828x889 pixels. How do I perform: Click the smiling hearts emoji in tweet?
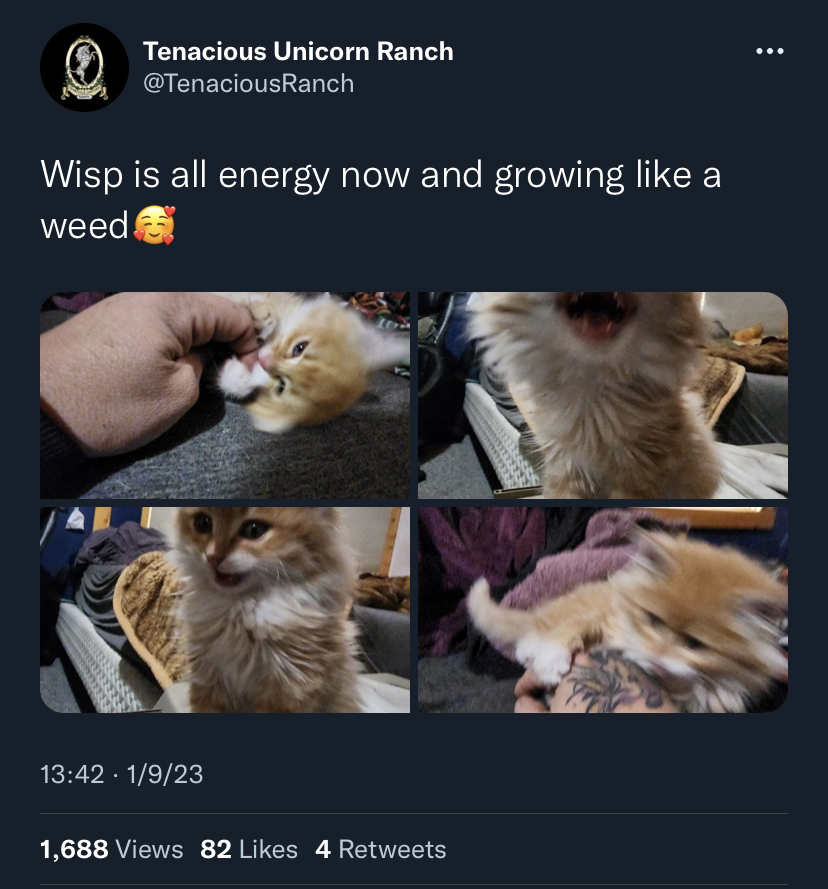(x=154, y=225)
